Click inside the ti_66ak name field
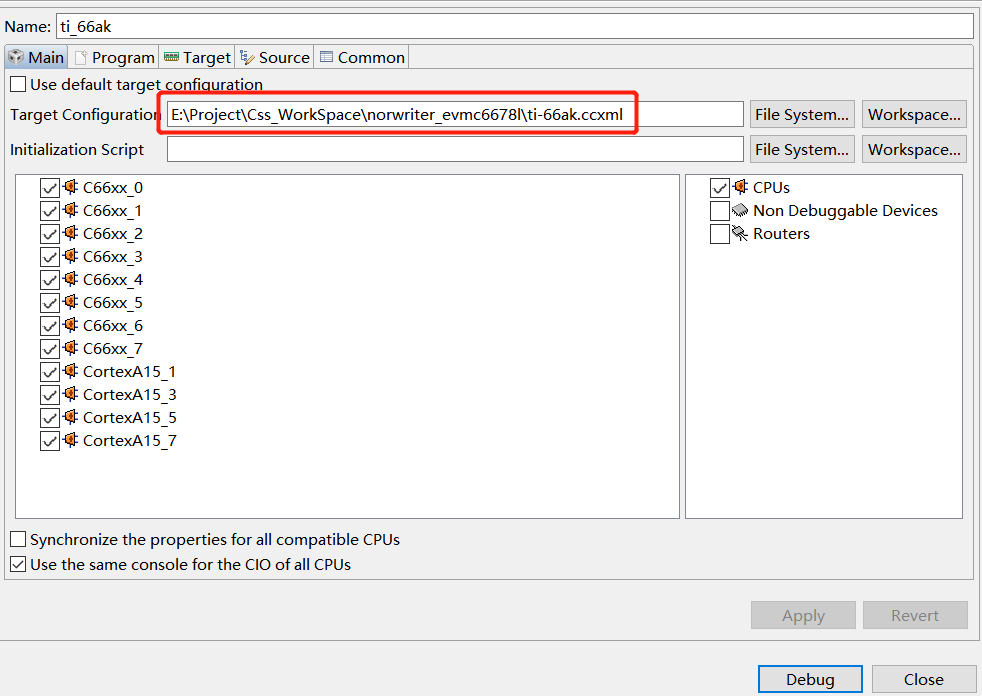 300,26
